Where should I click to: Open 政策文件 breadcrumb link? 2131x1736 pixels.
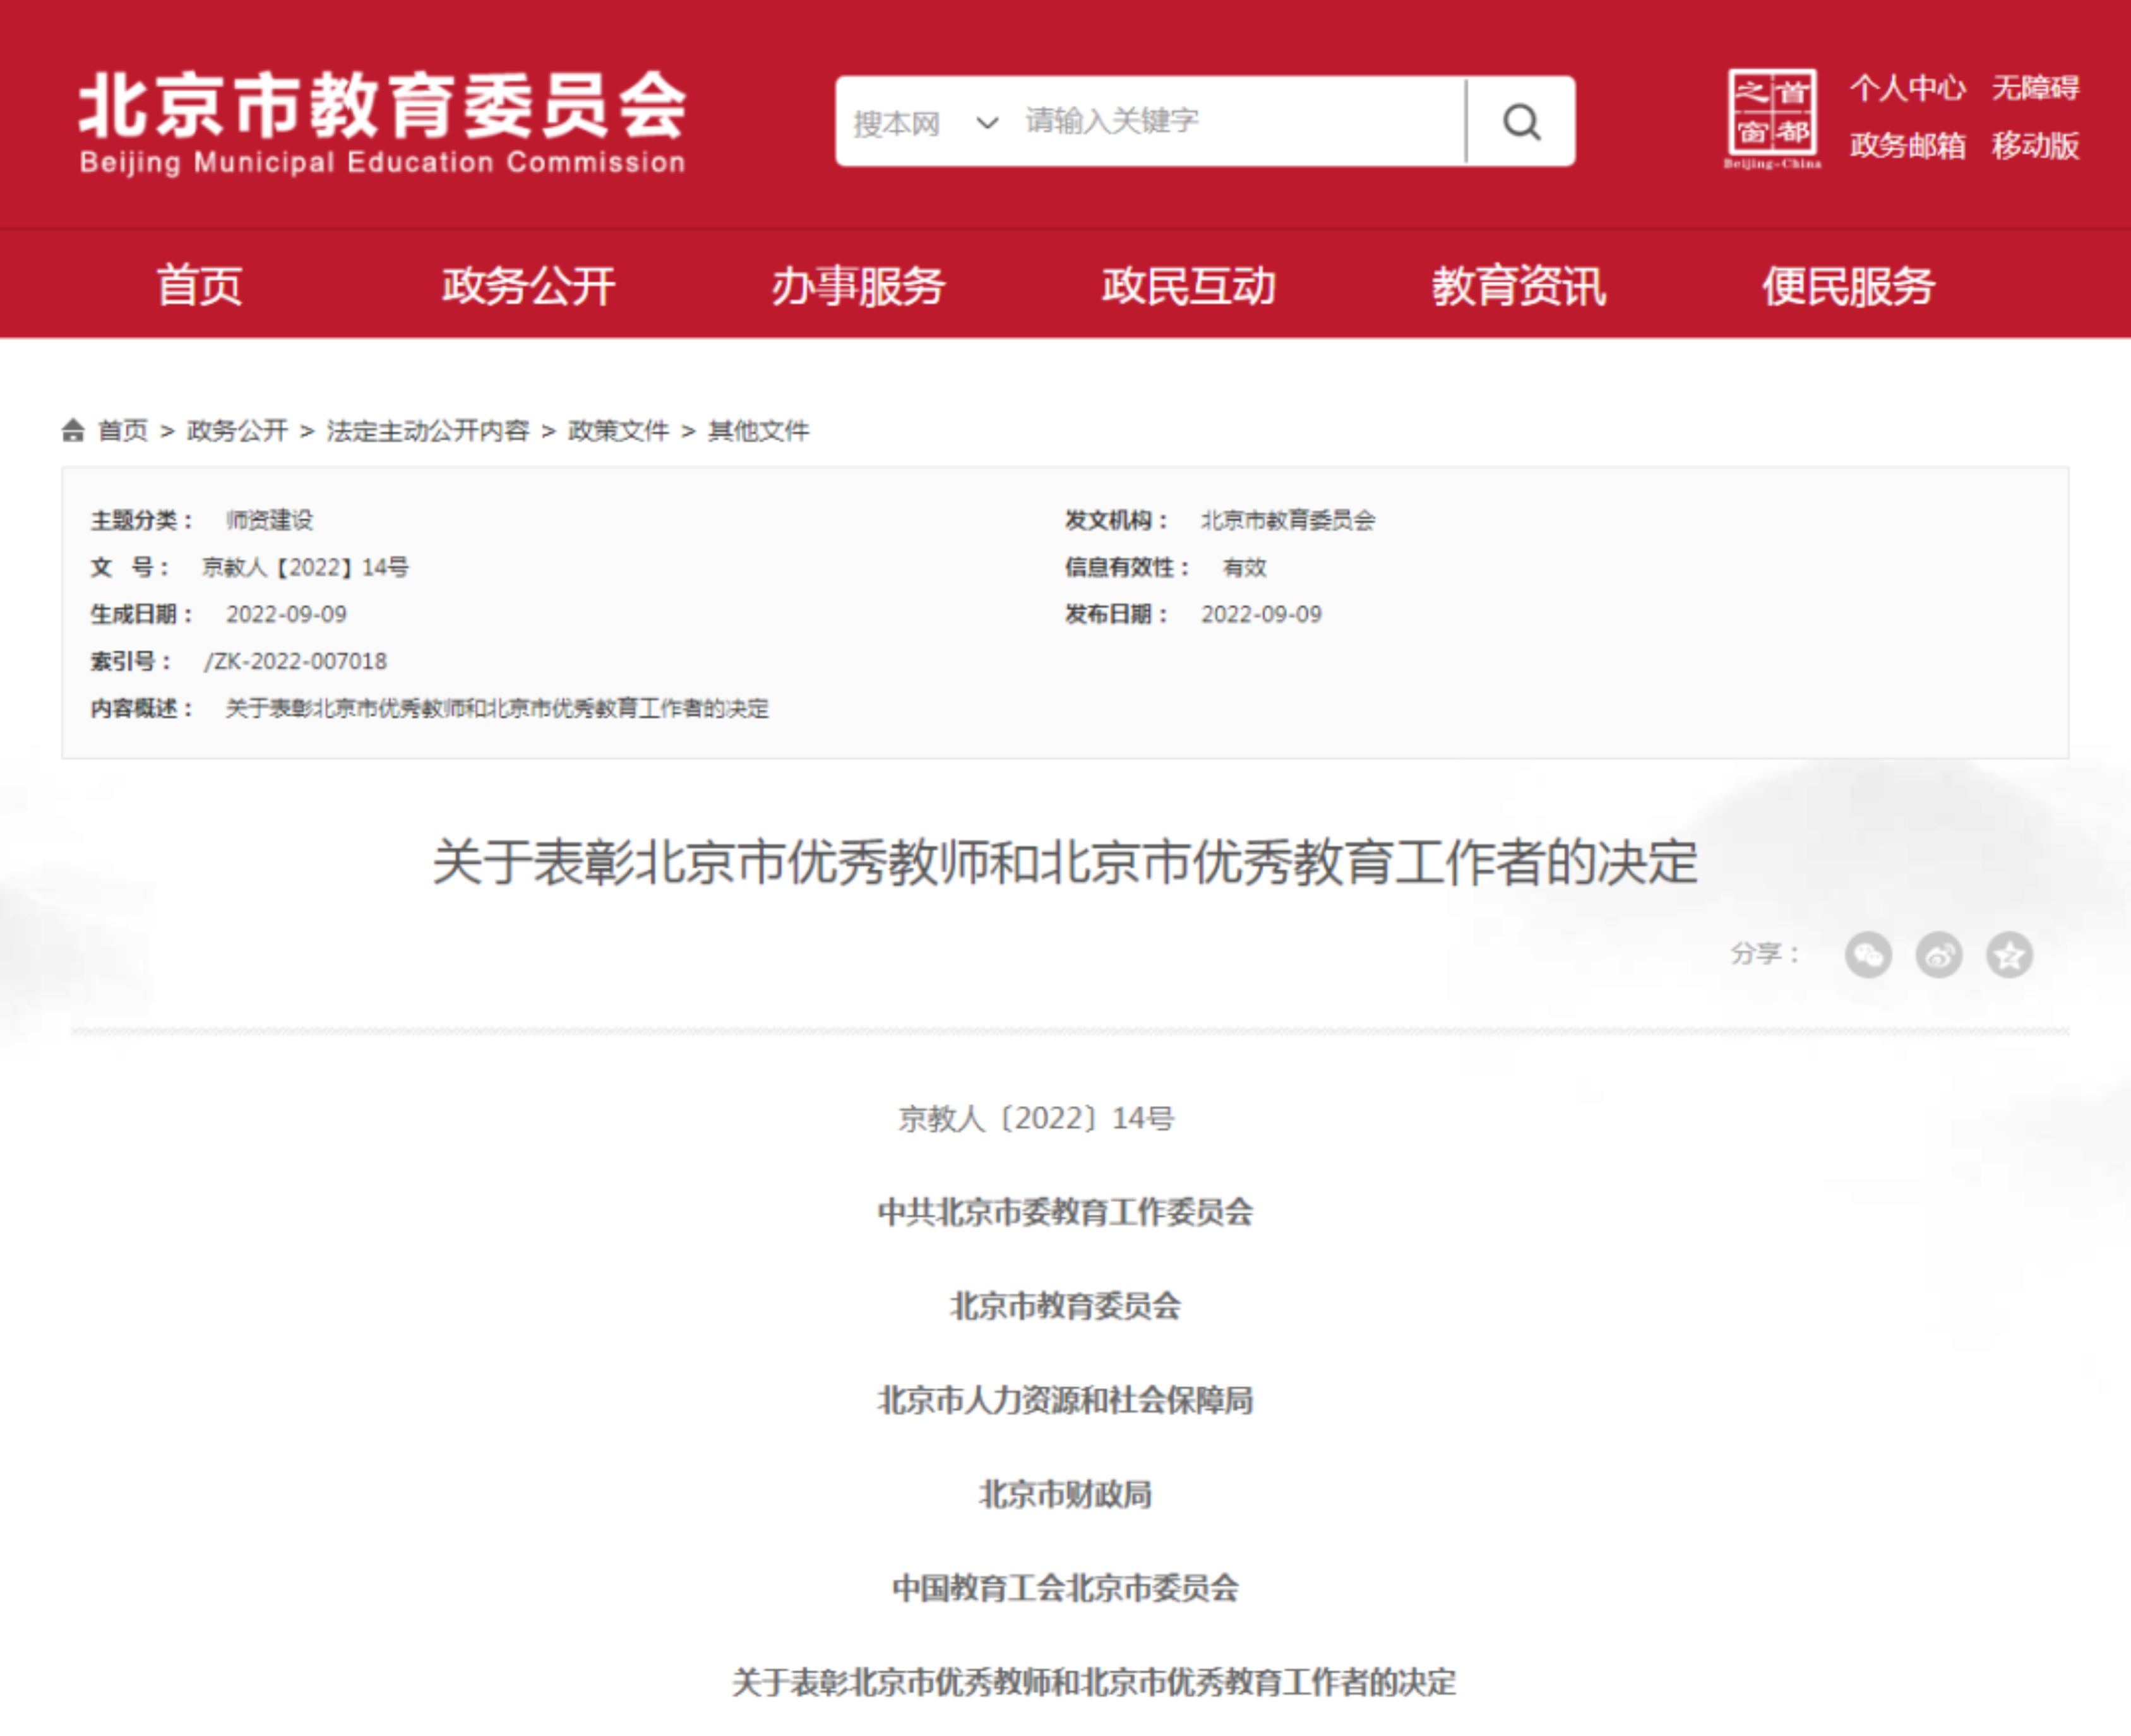619,431
